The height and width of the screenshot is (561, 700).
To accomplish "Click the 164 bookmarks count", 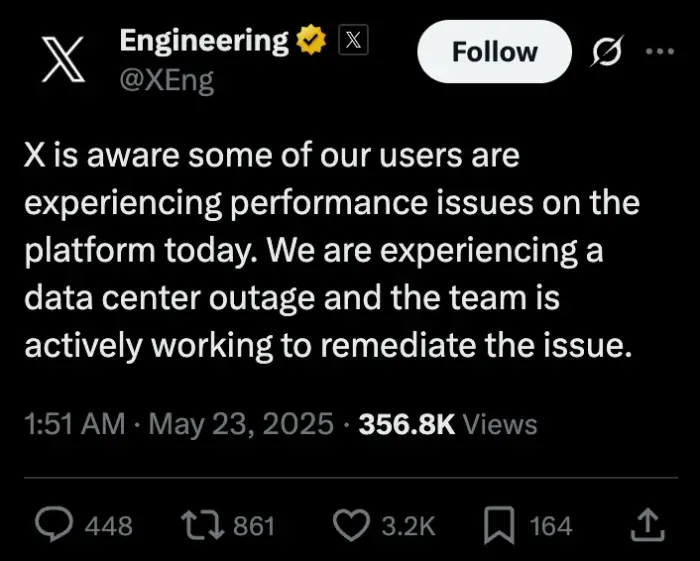I will click(x=551, y=526).
